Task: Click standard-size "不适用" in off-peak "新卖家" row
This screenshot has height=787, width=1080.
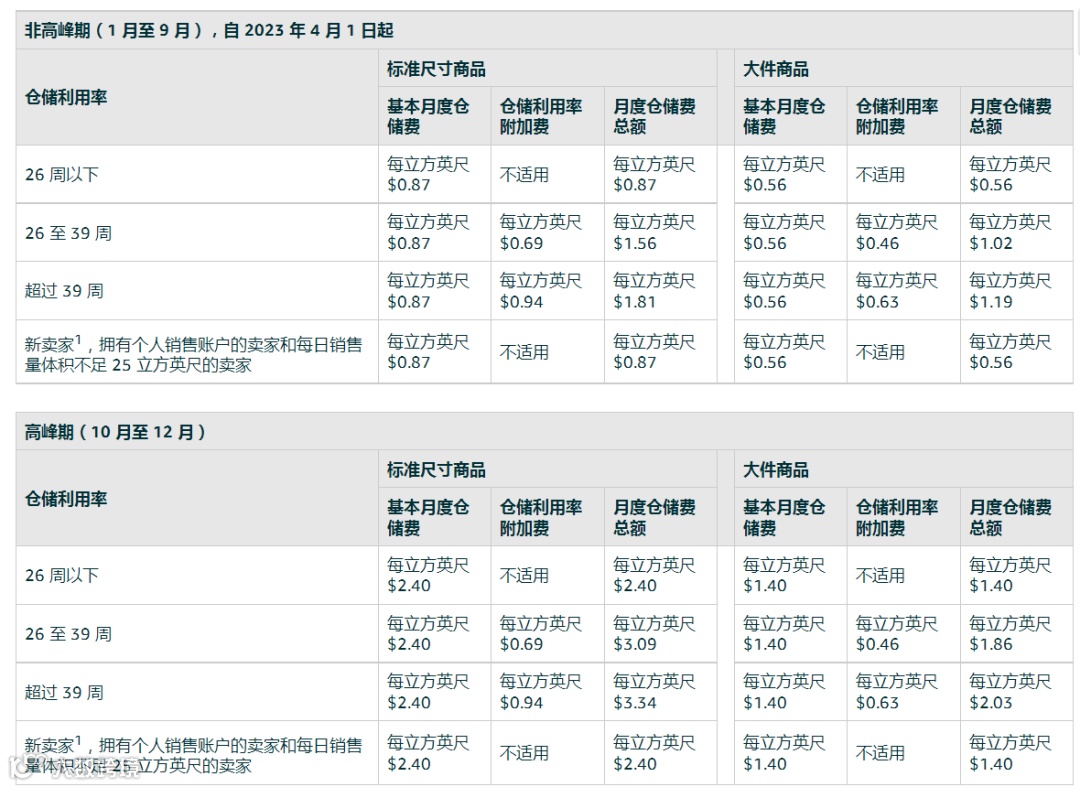Action: coord(524,353)
